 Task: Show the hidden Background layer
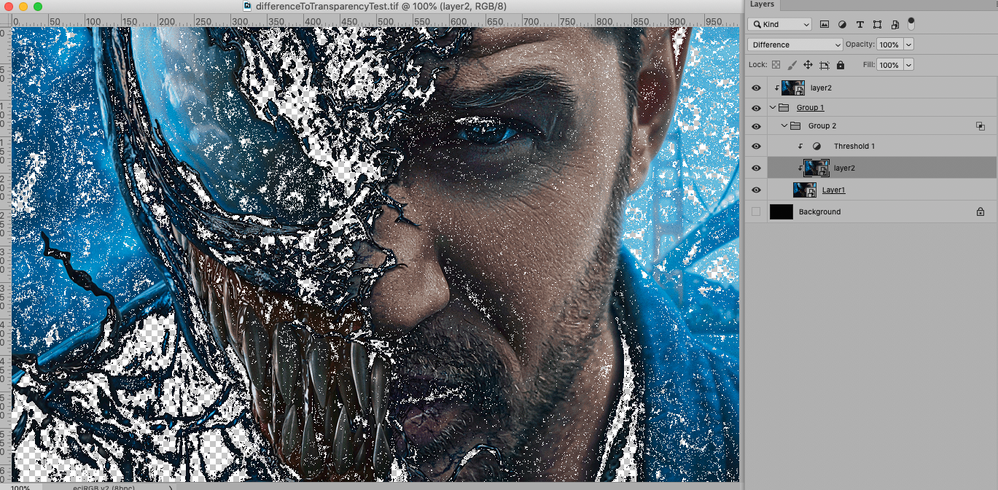point(756,212)
